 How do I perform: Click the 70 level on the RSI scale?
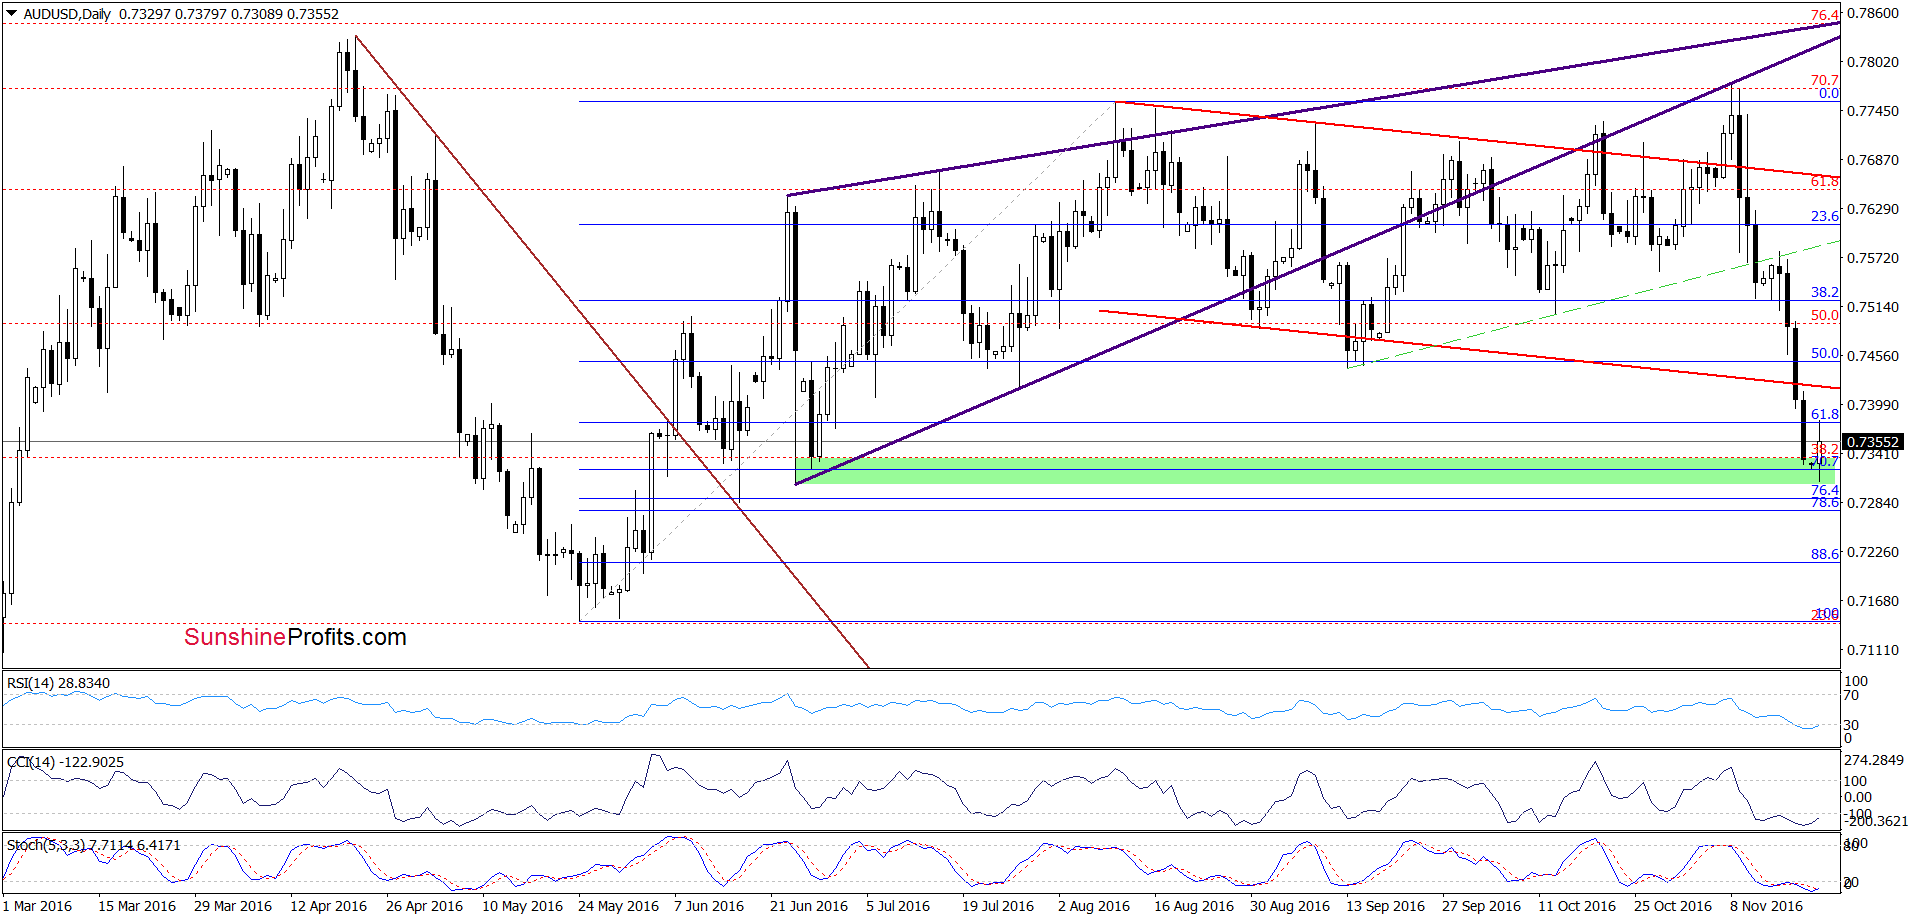coord(1852,695)
